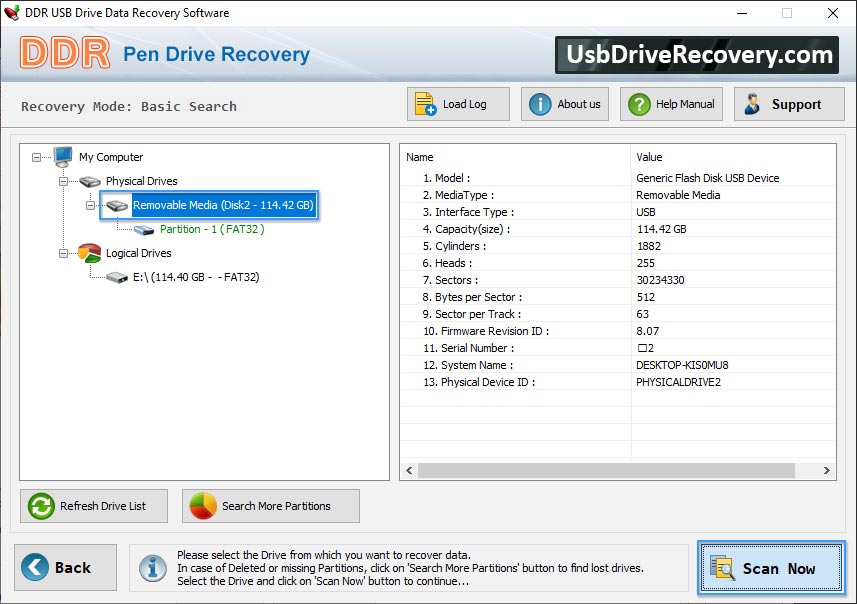Click the value '255' for Heads
This screenshot has width=857, height=604.
click(645, 263)
